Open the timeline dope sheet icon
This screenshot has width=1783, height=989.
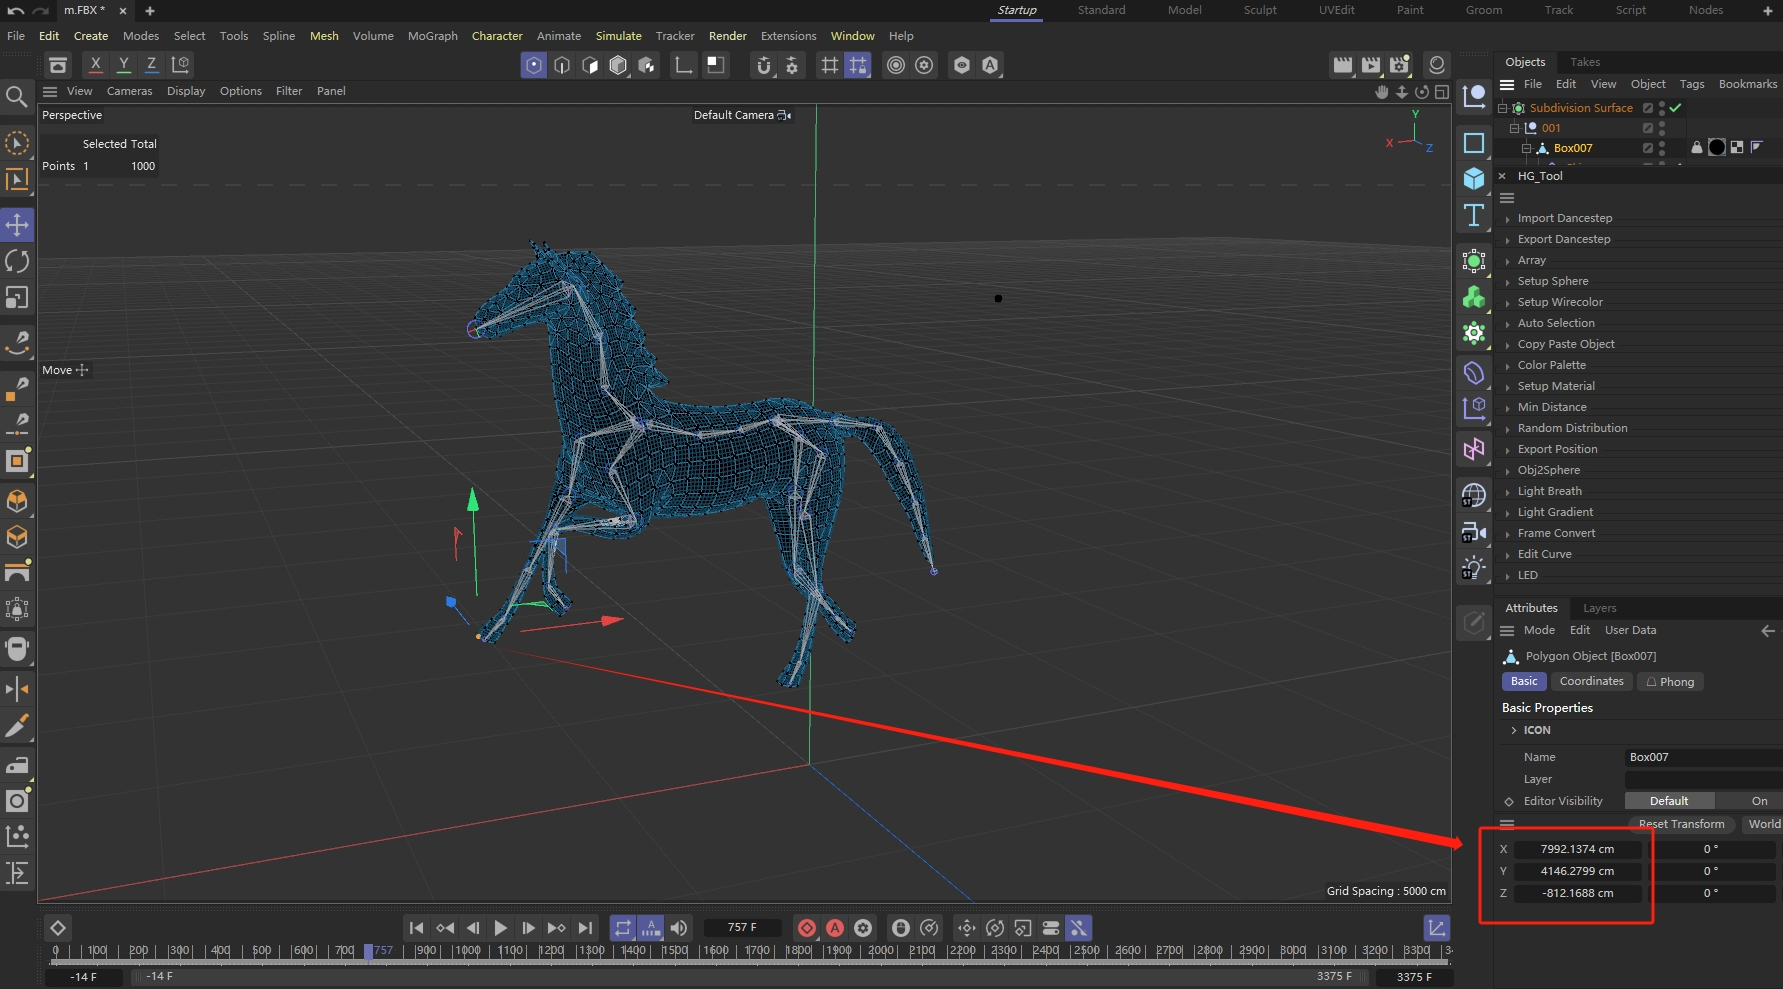point(1437,928)
